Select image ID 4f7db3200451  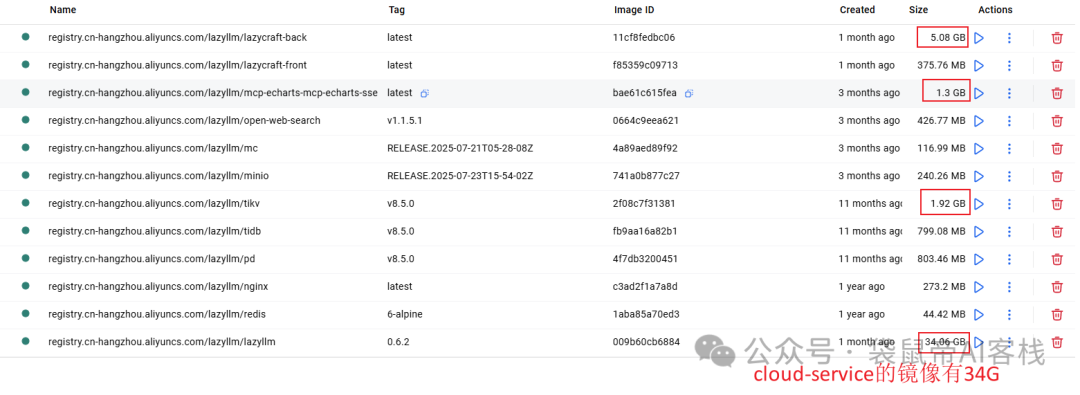(x=644, y=259)
